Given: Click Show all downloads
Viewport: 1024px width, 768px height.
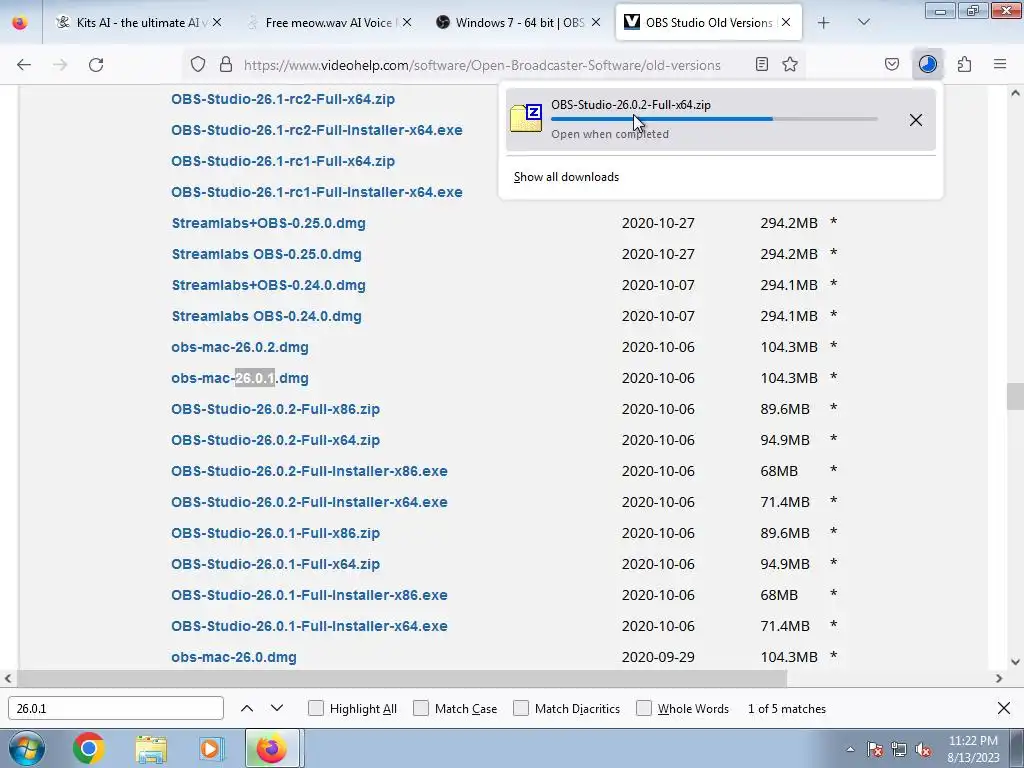Looking at the screenshot, I should point(566,177).
